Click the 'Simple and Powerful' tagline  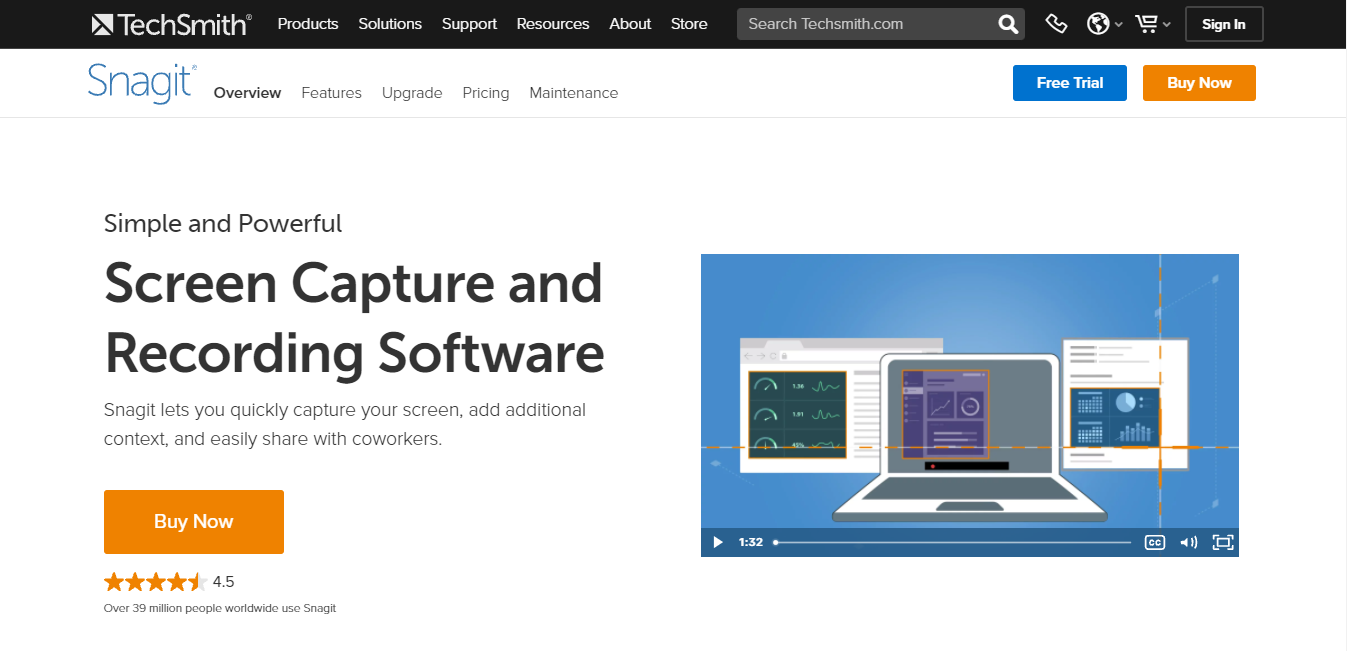coord(223,223)
